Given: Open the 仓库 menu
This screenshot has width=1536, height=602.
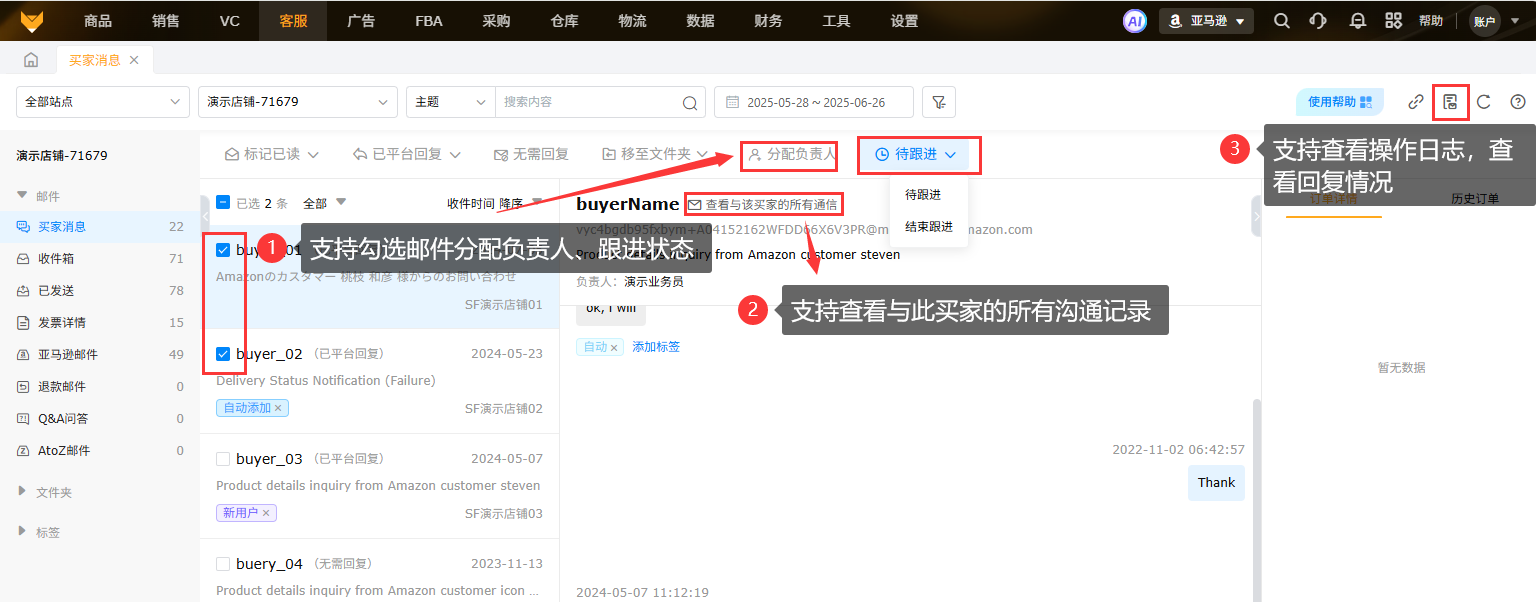Looking at the screenshot, I should 564,21.
